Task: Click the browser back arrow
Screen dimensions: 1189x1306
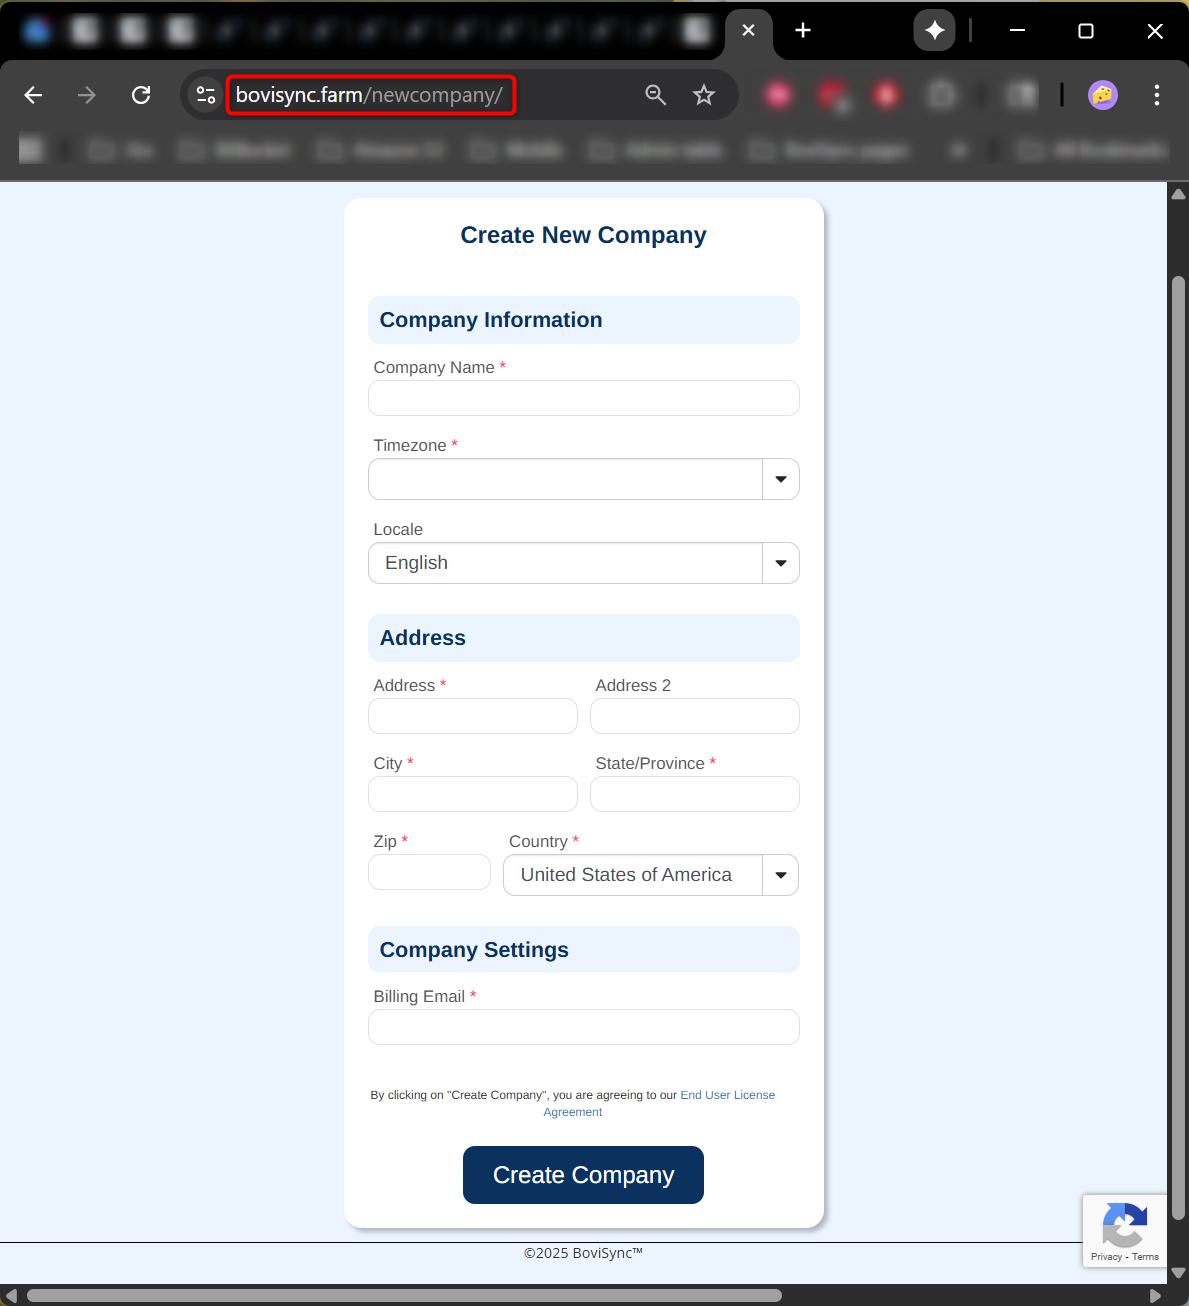Action: 33,95
